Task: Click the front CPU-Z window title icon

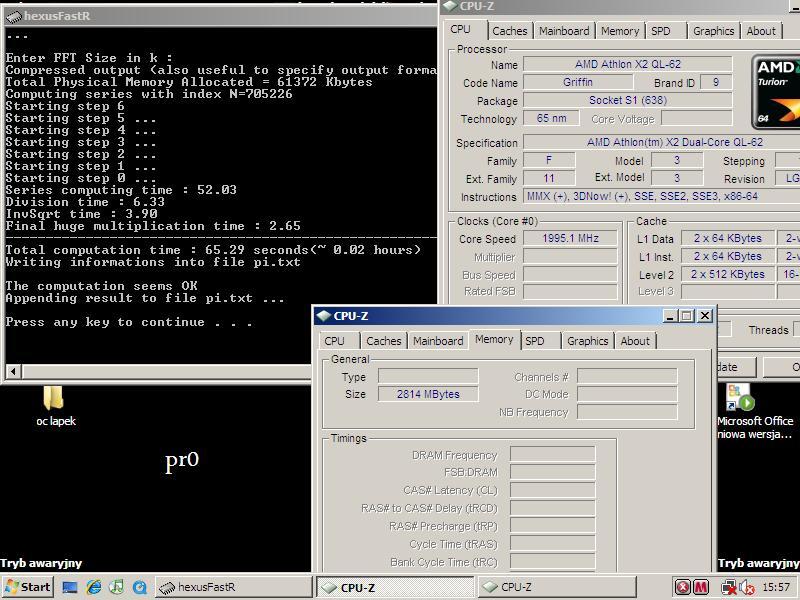Action: point(323,316)
